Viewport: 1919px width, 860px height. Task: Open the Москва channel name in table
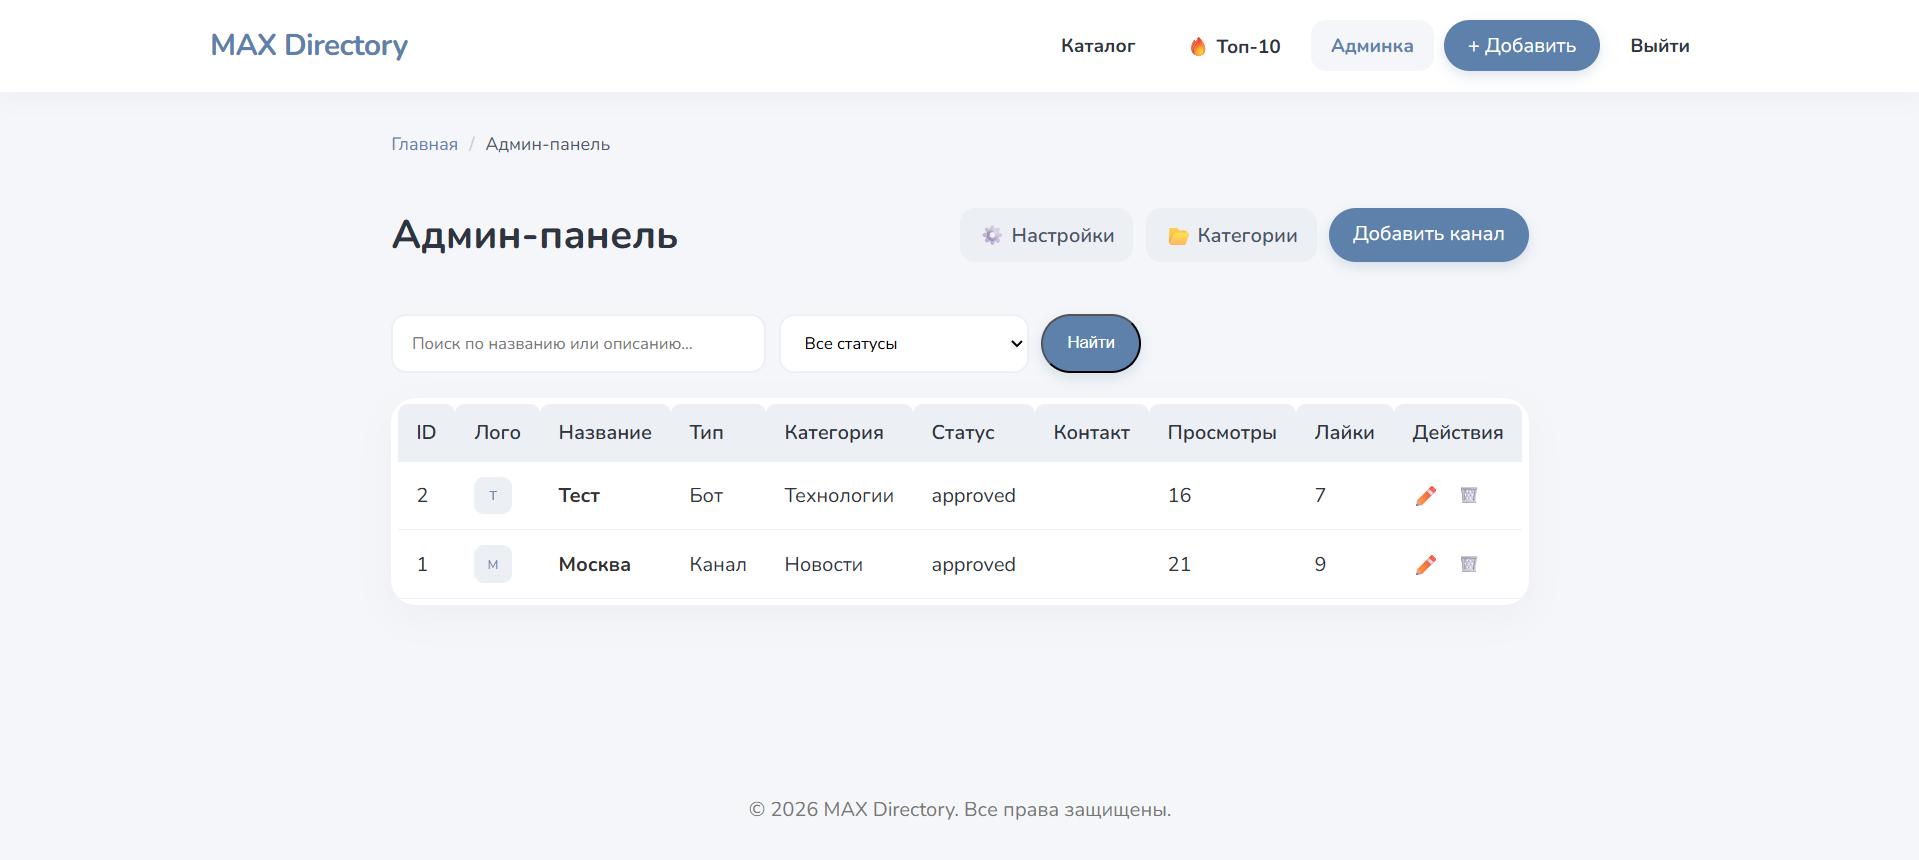tap(594, 565)
